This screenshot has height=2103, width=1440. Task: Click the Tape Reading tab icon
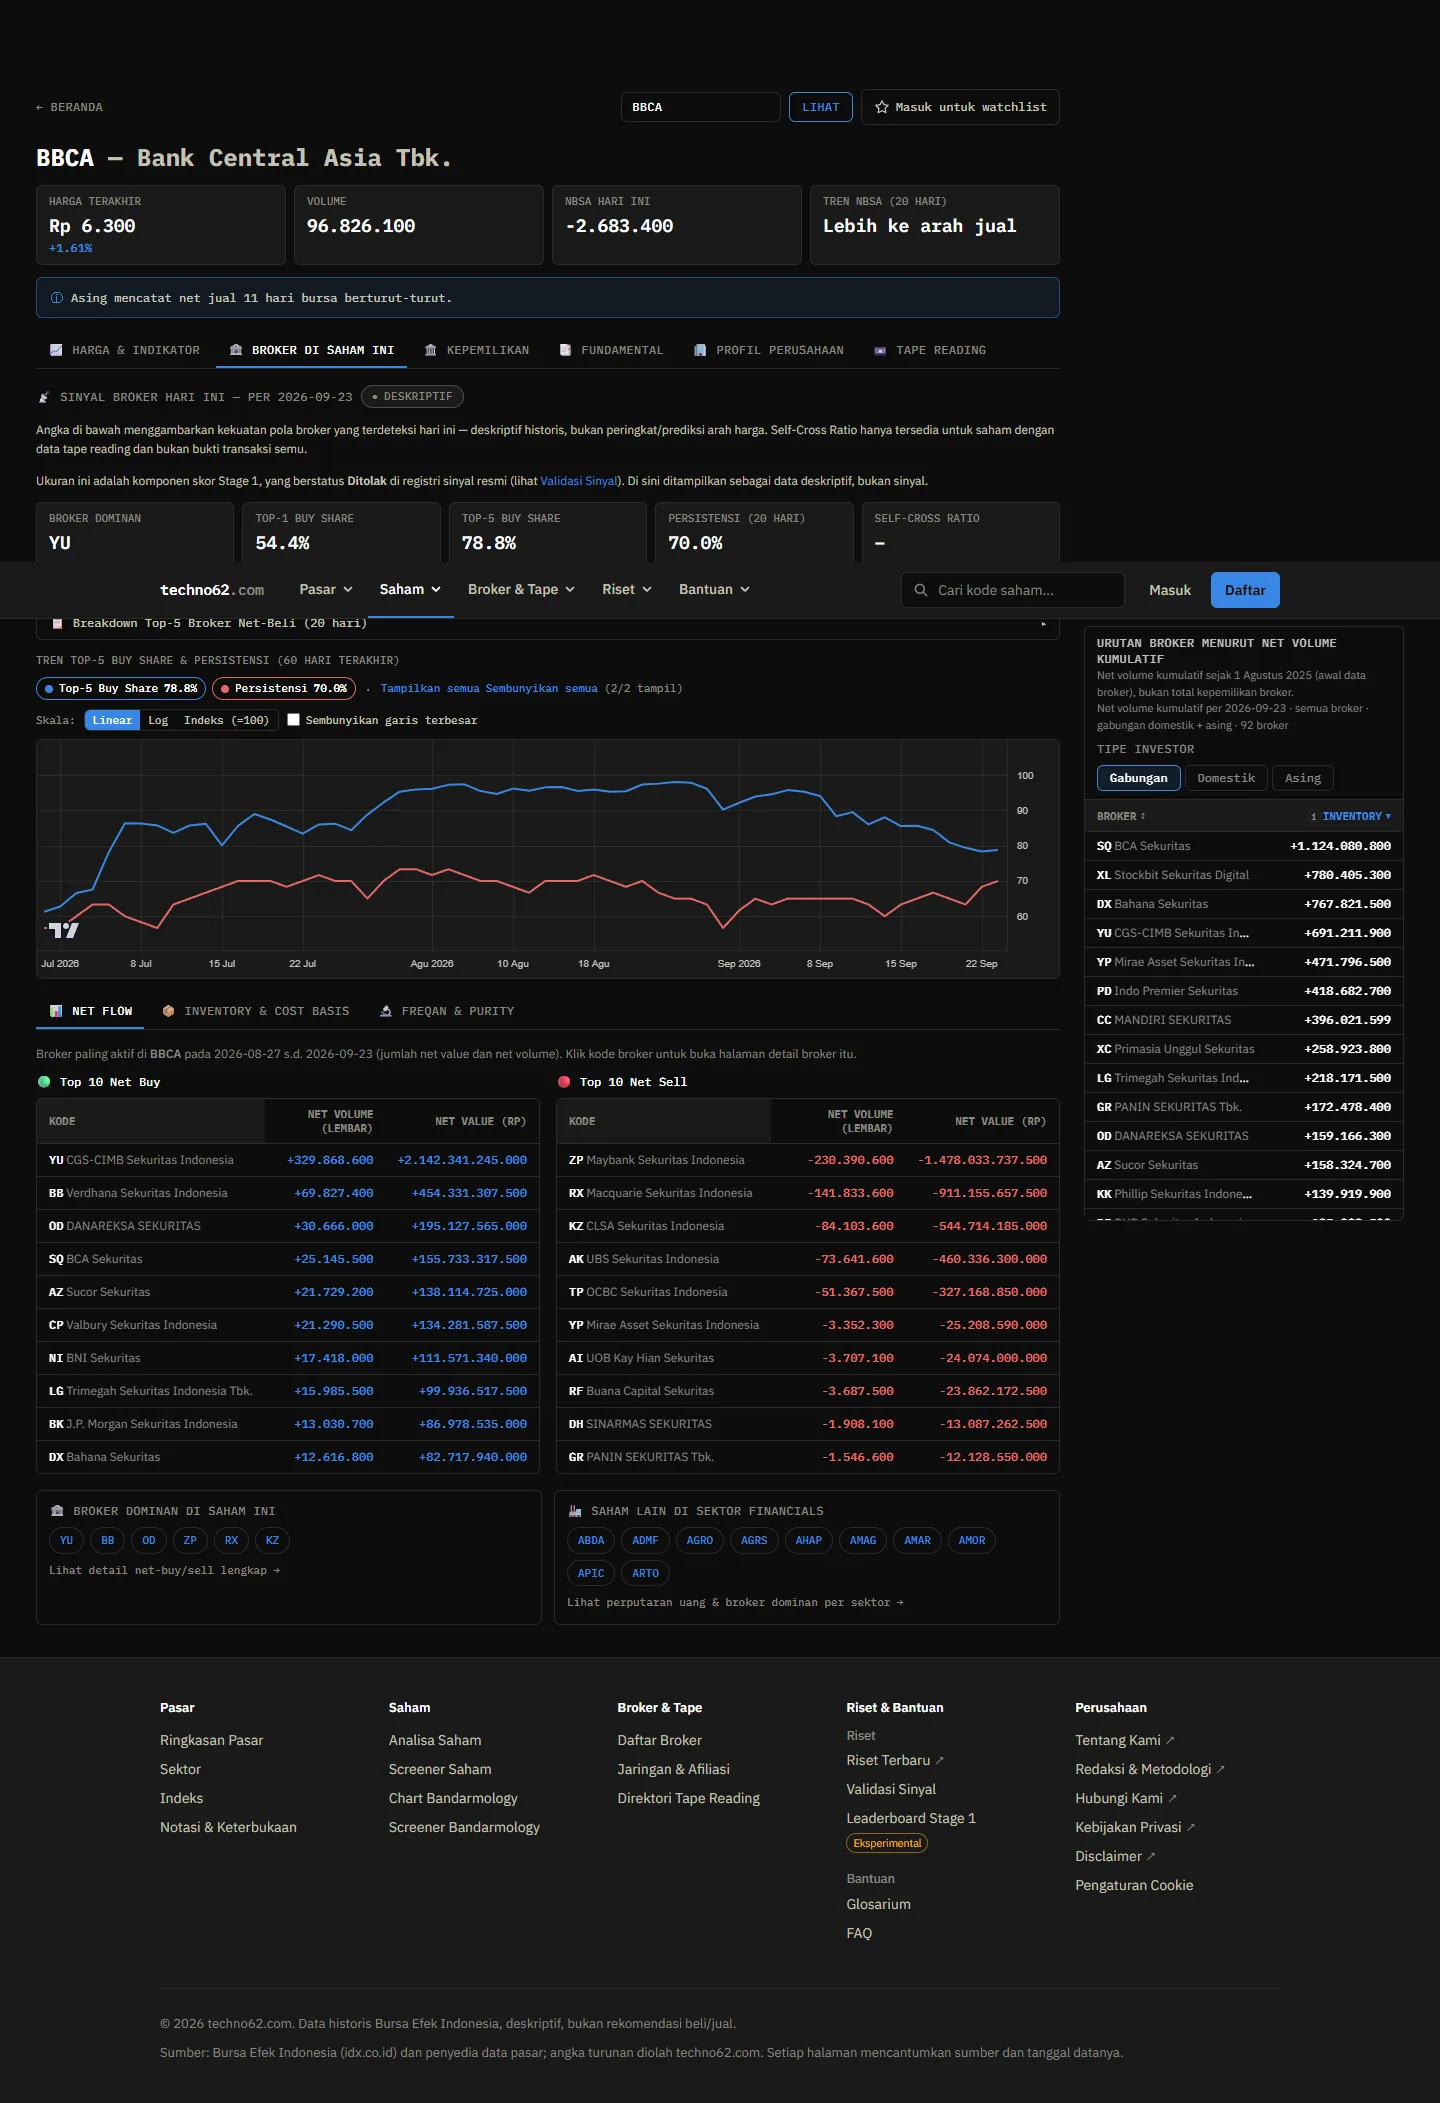(880, 350)
